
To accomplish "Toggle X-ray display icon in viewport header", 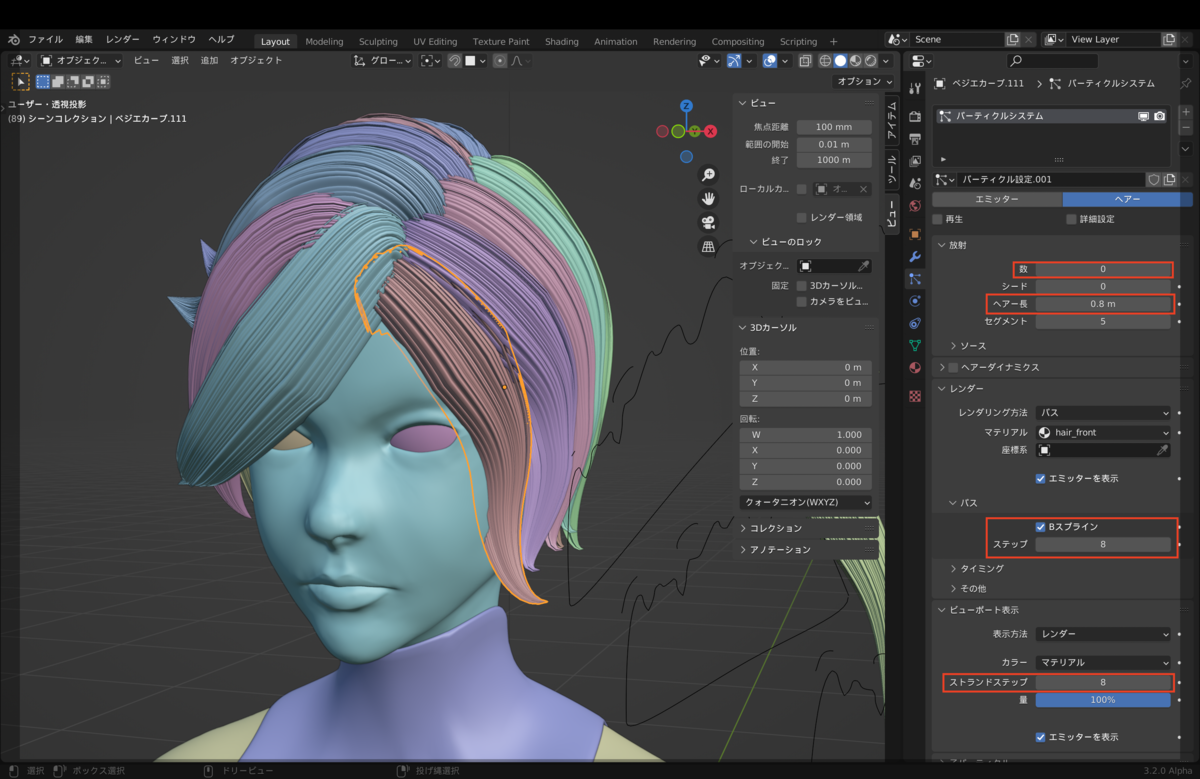I will [806, 61].
